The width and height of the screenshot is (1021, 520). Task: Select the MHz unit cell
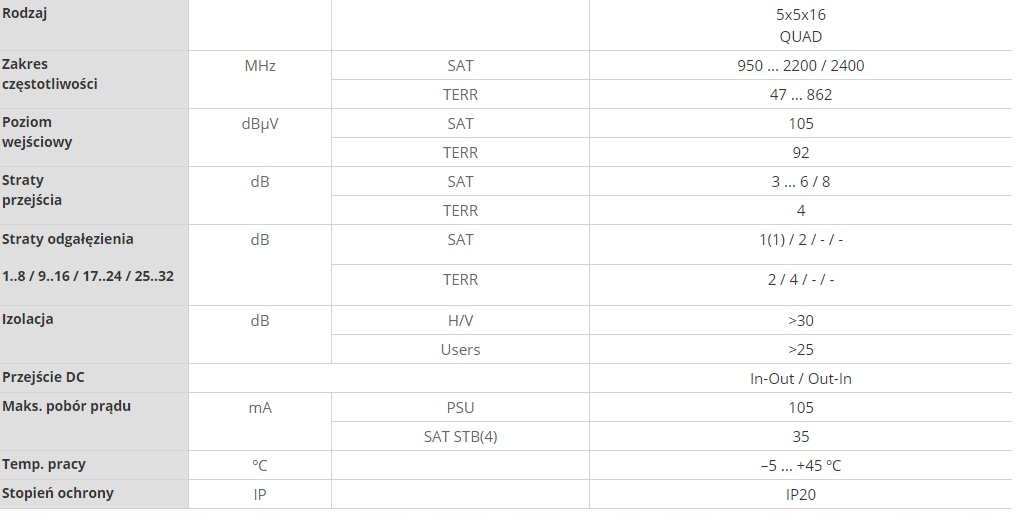click(x=260, y=66)
